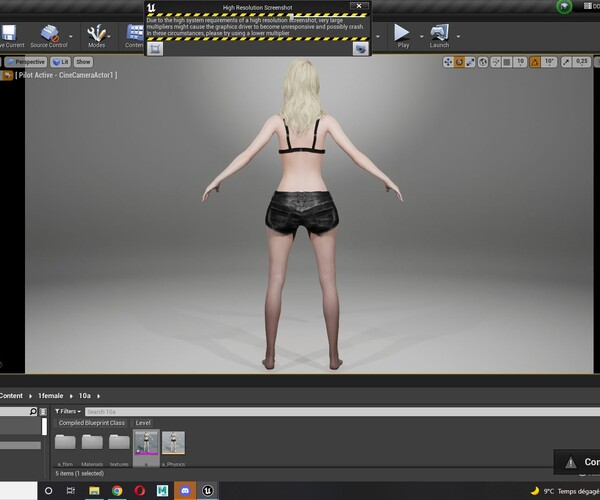600x500 pixels.
Task: Expand dropdown arrow right of screenshot dialog
Action: pos(378,36)
